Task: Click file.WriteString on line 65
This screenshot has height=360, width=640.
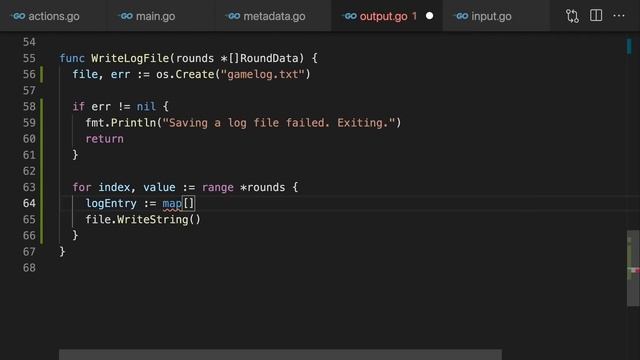Action: click(137, 220)
